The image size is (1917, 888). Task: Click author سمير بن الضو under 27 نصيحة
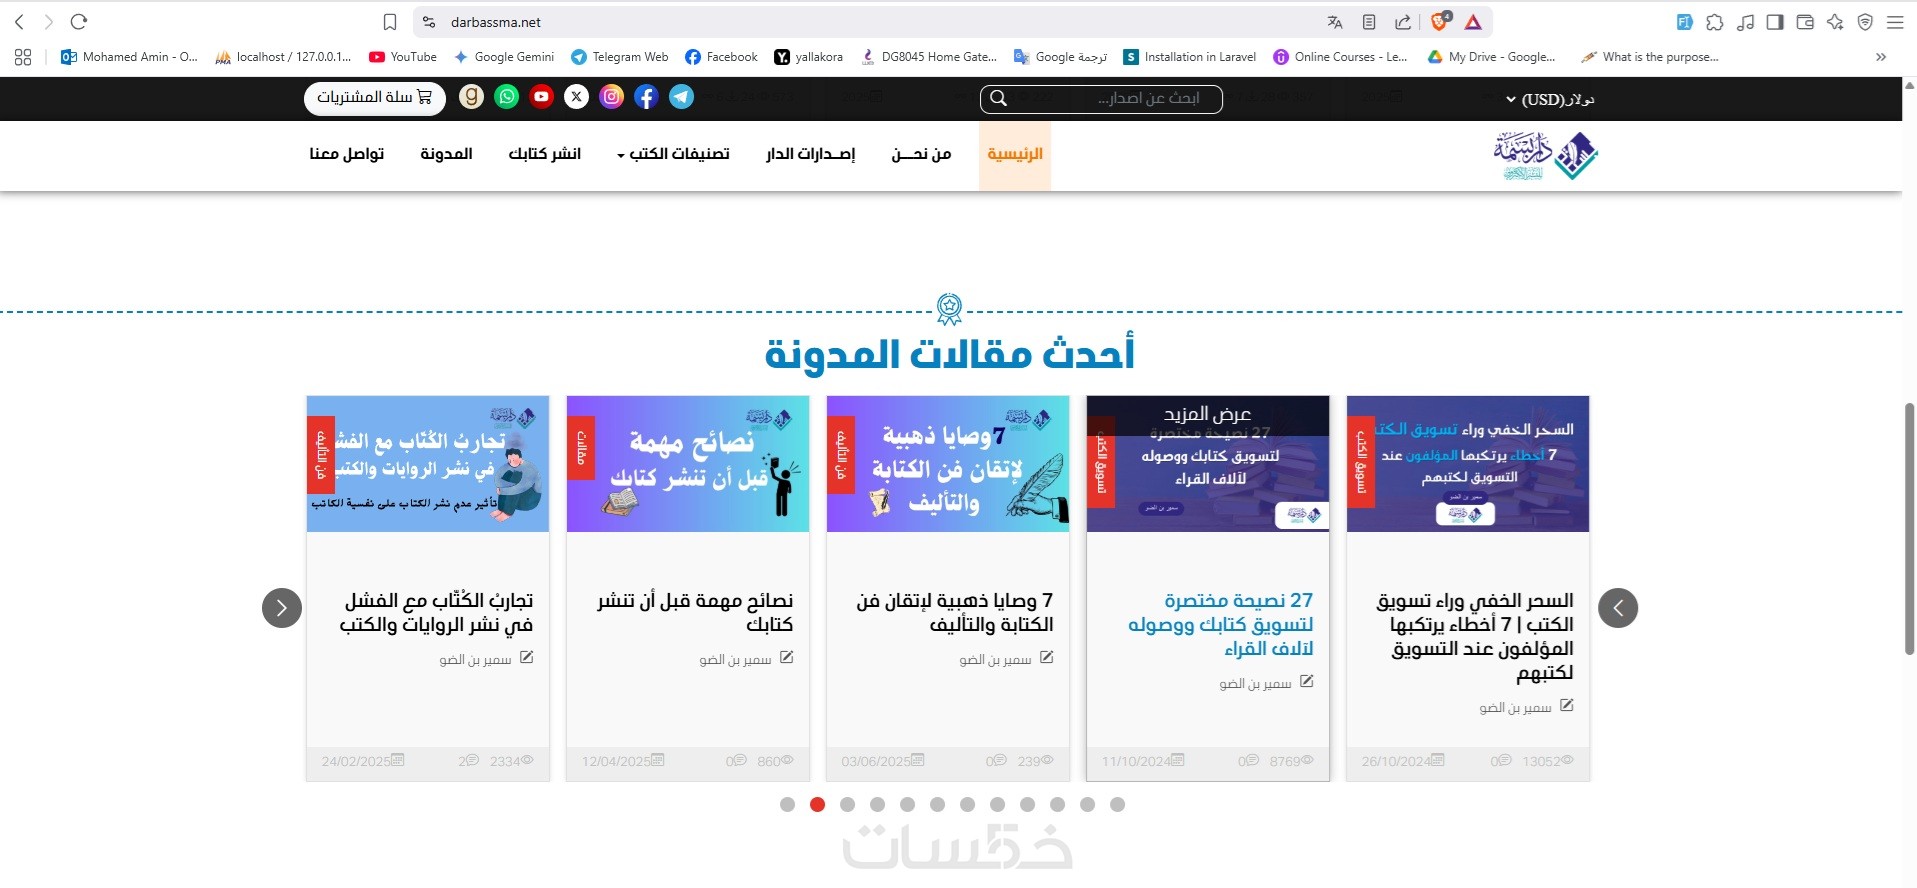coord(1255,684)
